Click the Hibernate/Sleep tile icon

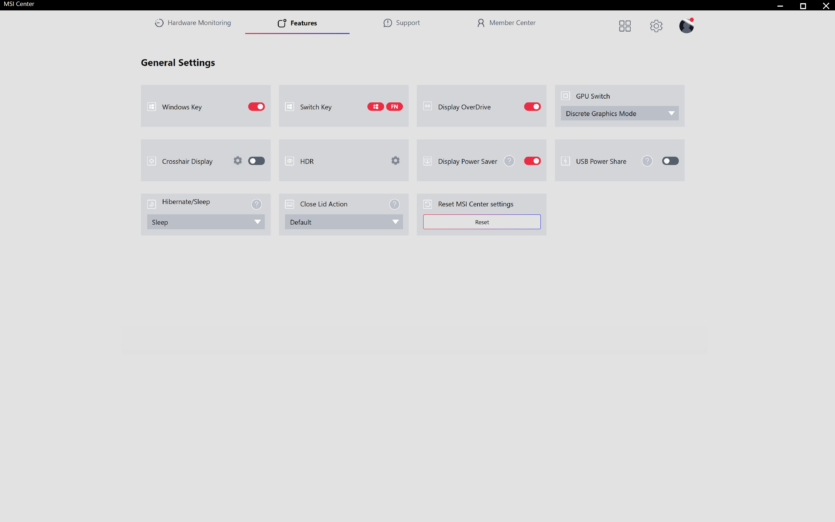(151, 204)
